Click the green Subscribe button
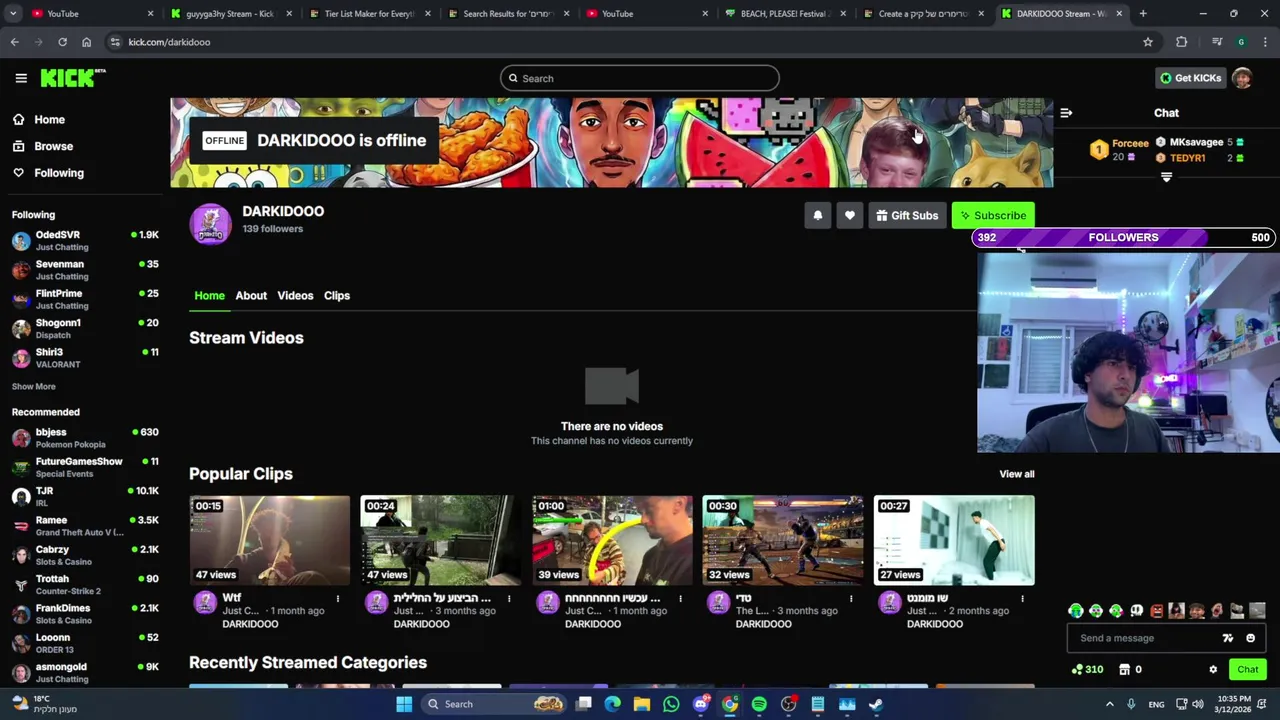The width and height of the screenshot is (1280, 720). [993, 215]
